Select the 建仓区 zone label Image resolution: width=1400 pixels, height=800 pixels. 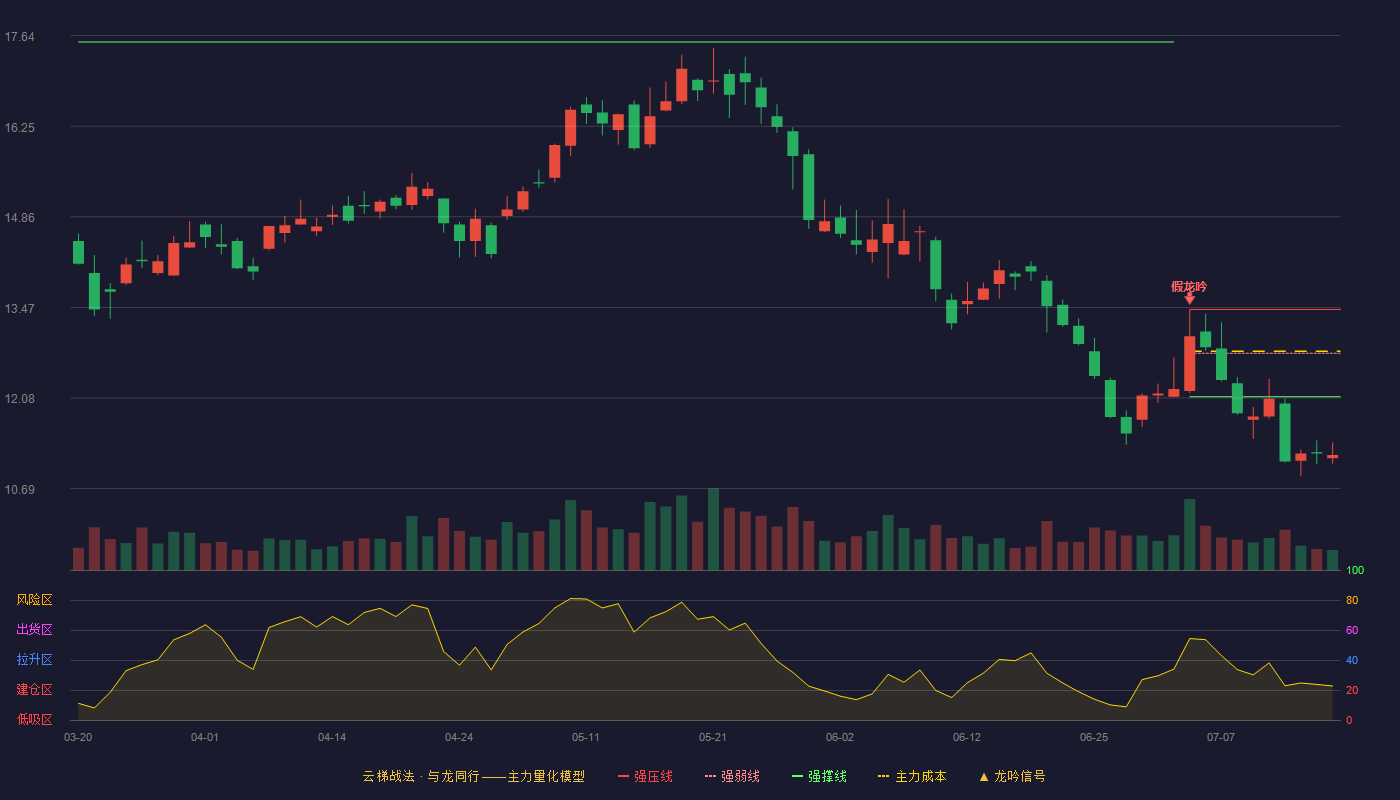[x=34, y=690]
